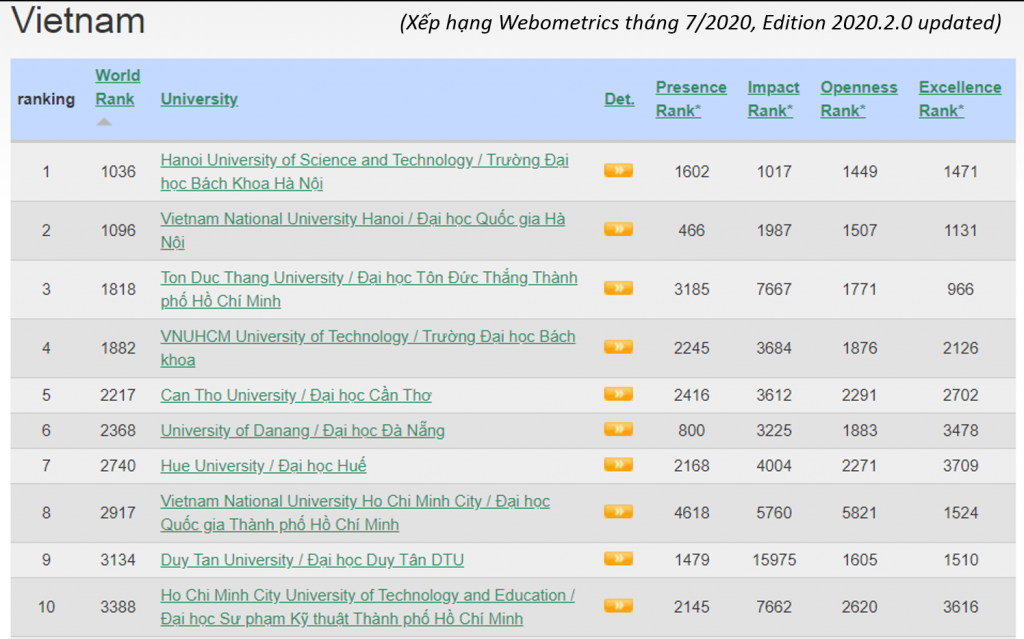
Task: Click the Webometrics 7/2020 edition caption
Action: 700,23
